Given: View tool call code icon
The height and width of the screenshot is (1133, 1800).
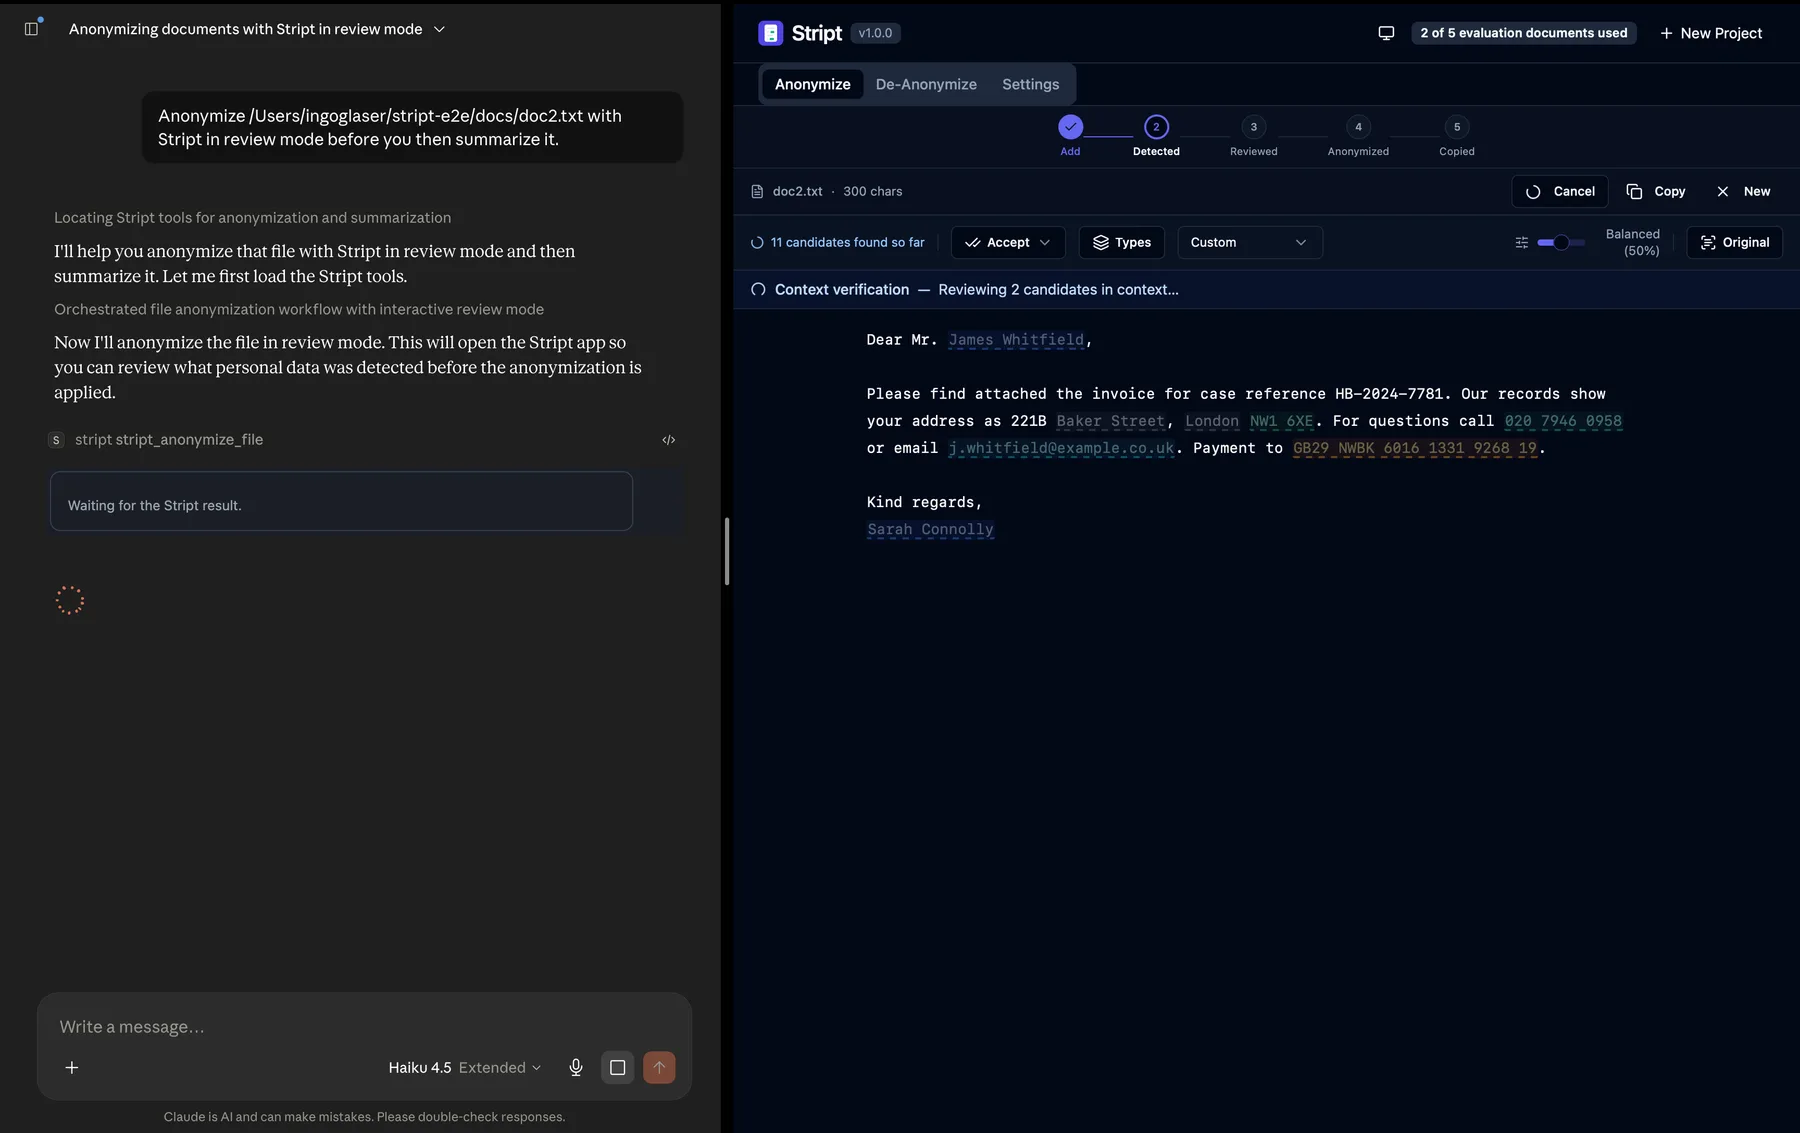Looking at the screenshot, I should (669, 440).
